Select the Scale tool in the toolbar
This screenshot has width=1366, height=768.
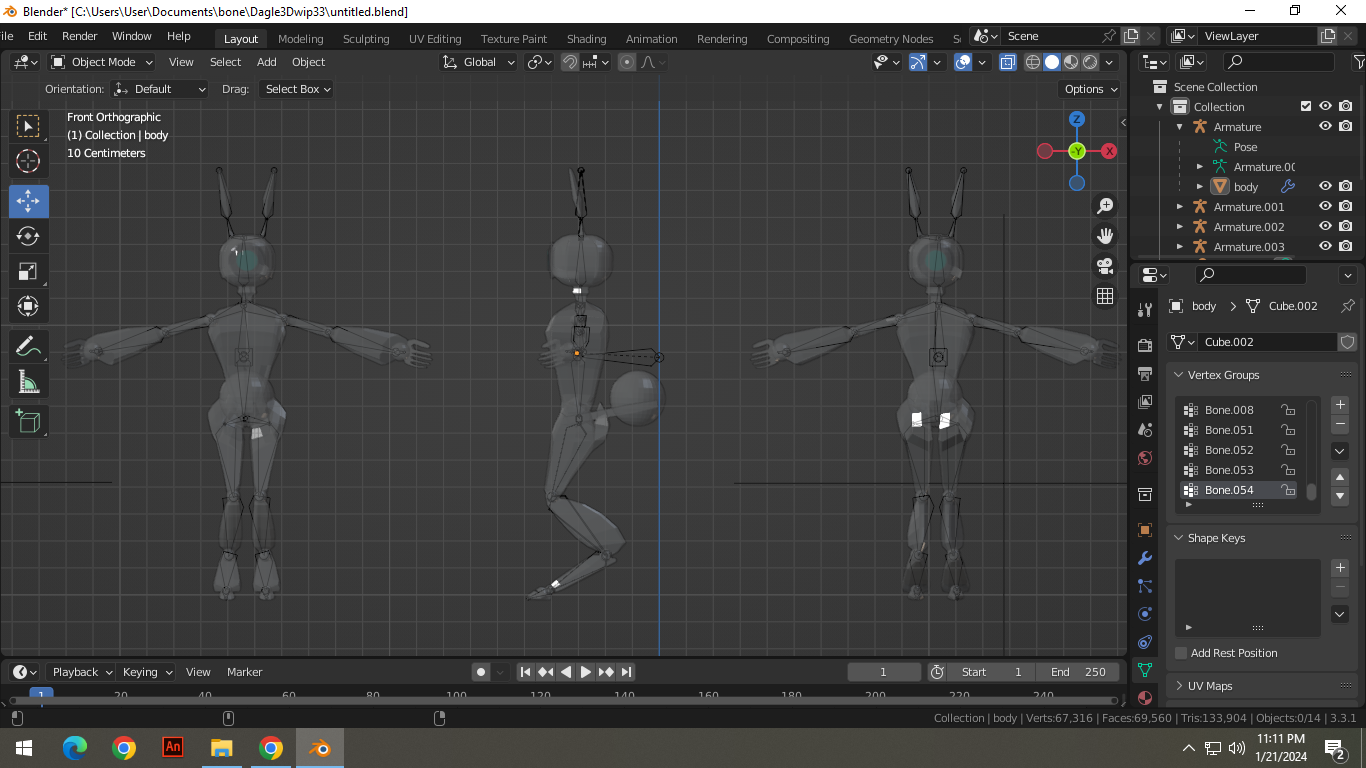click(x=28, y=271)
